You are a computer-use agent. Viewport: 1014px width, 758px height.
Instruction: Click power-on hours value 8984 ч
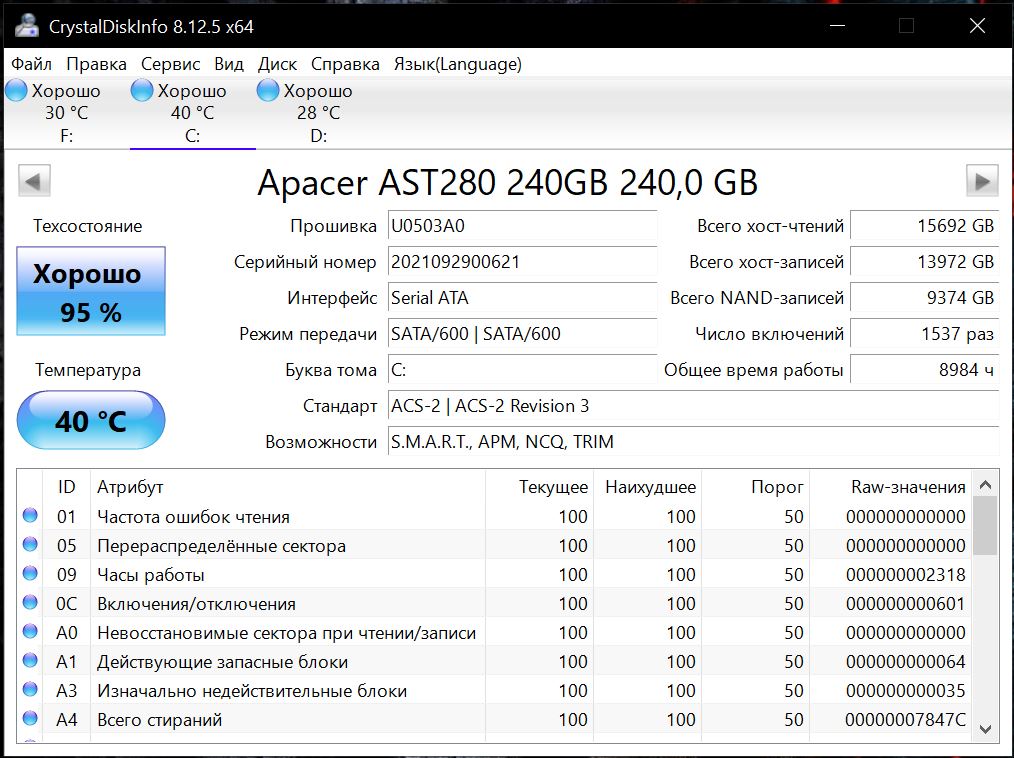click(924, 370)
